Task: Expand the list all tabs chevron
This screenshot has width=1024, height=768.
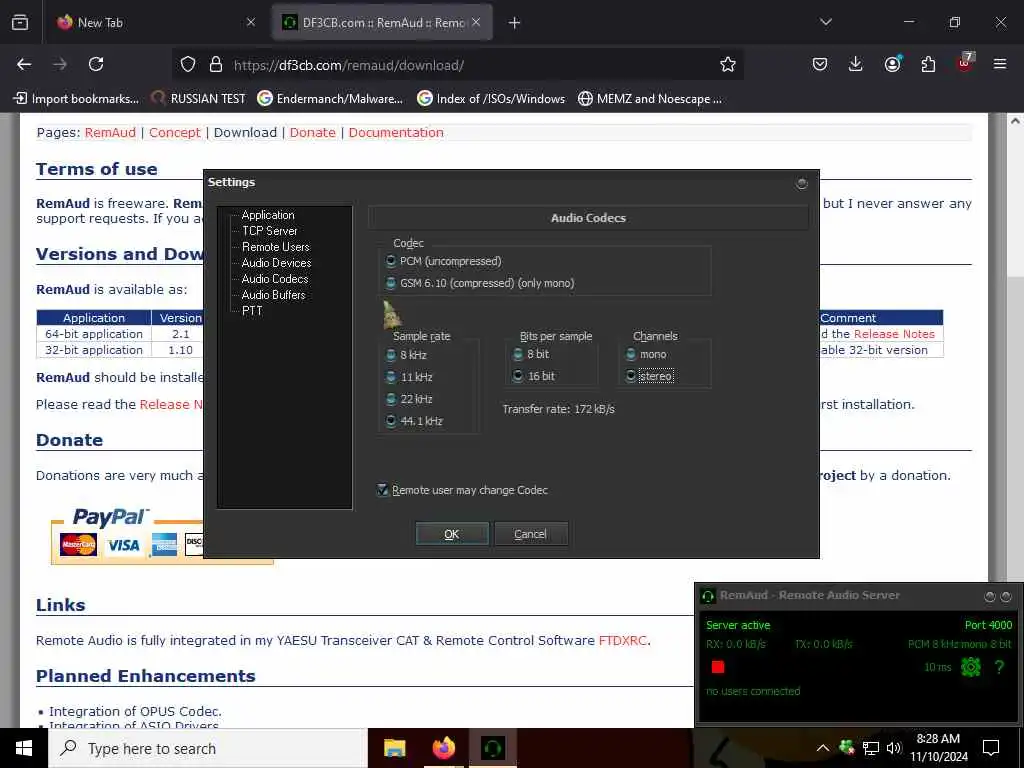Action: click(825, 22)
